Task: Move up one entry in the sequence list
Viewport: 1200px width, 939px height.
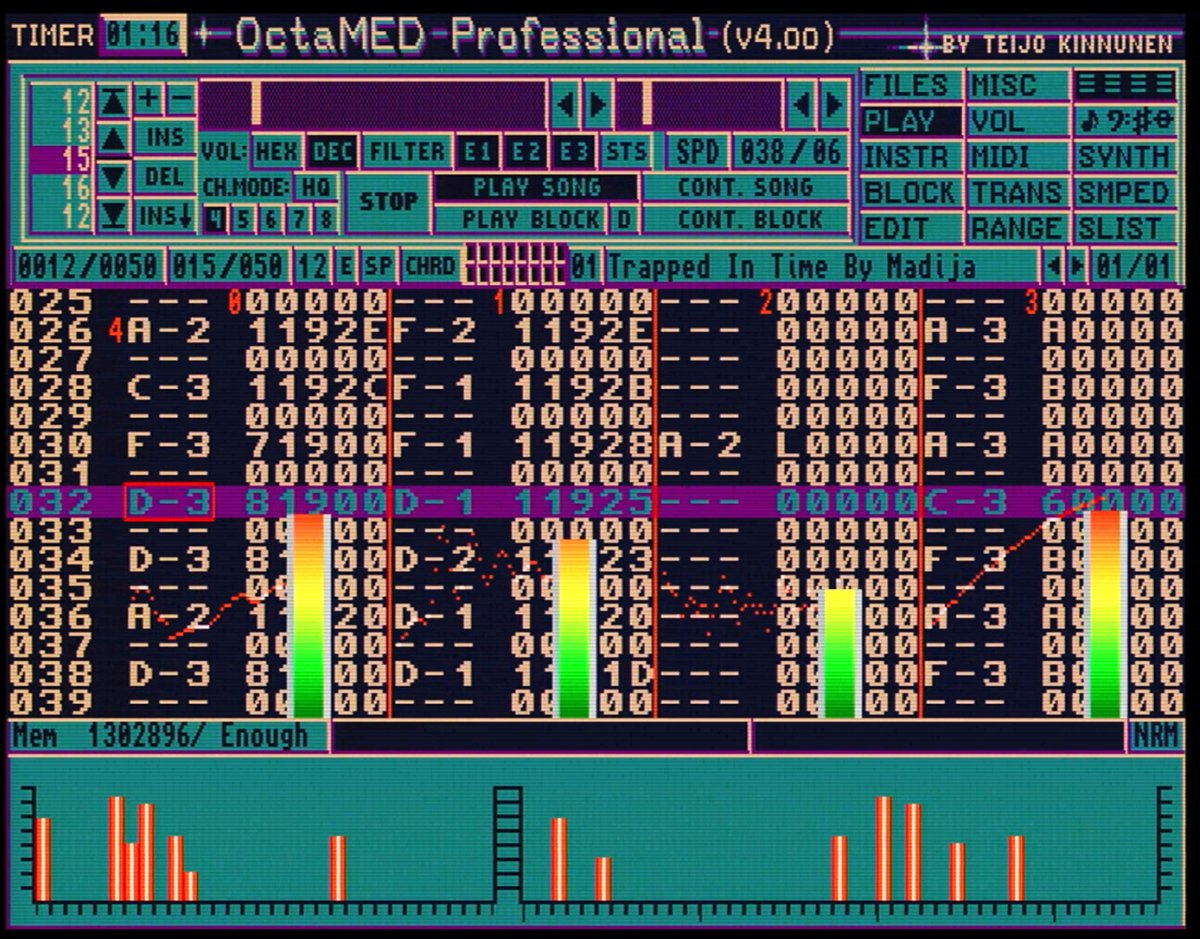Action: click(x=114, y=138)
